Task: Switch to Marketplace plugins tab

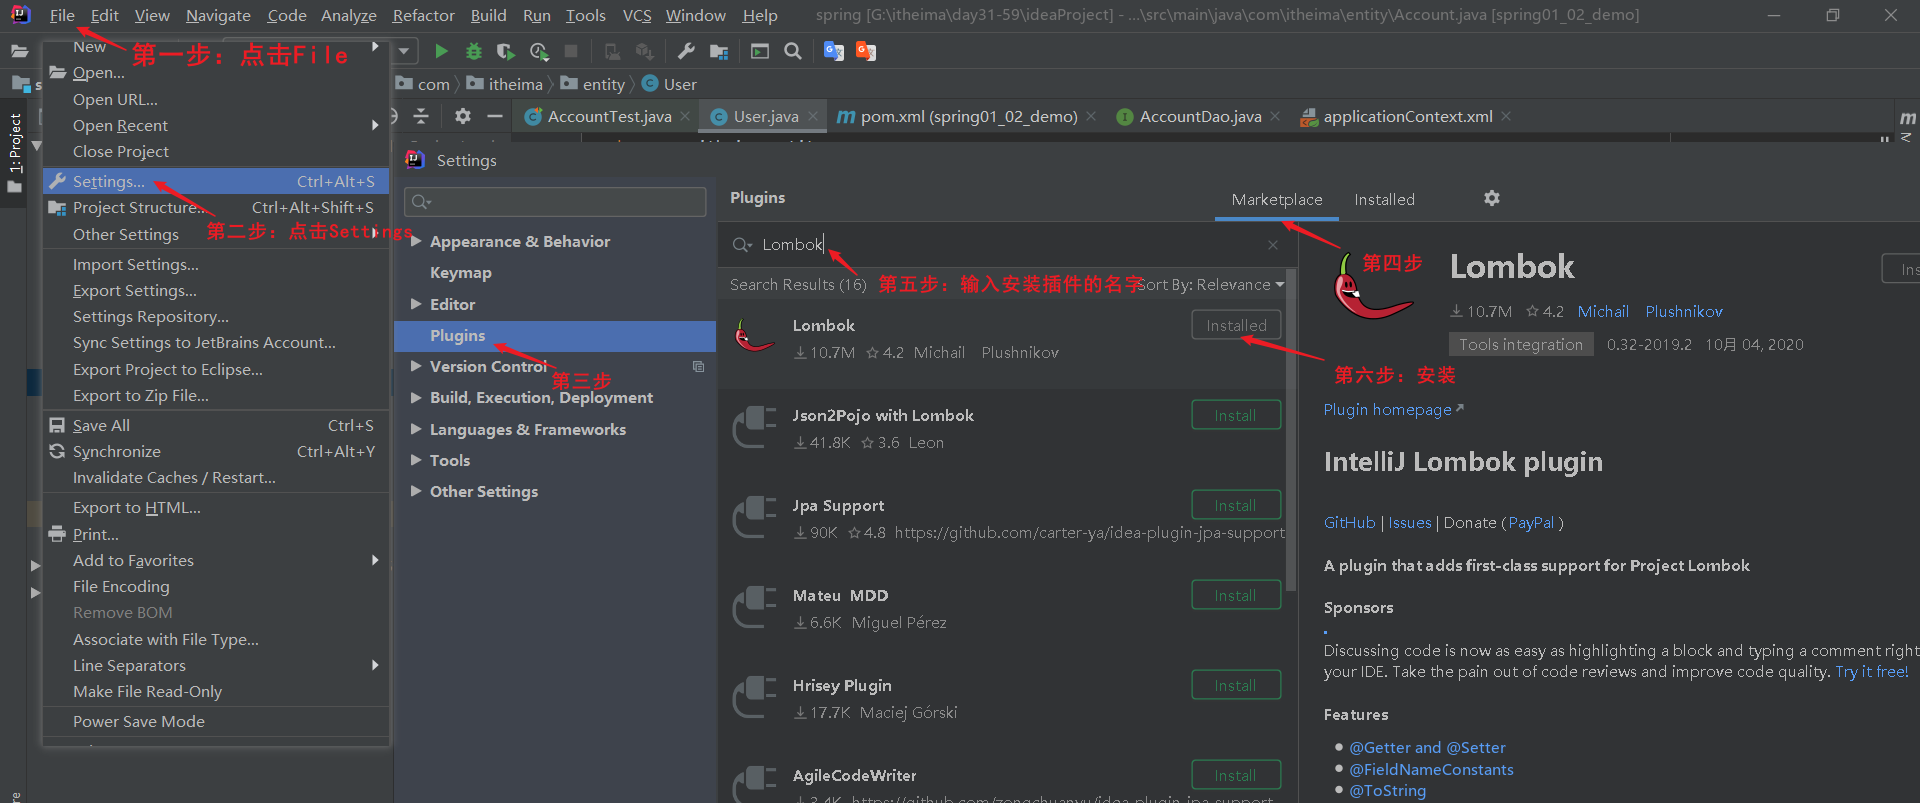Action: [x=1277, y=200]
